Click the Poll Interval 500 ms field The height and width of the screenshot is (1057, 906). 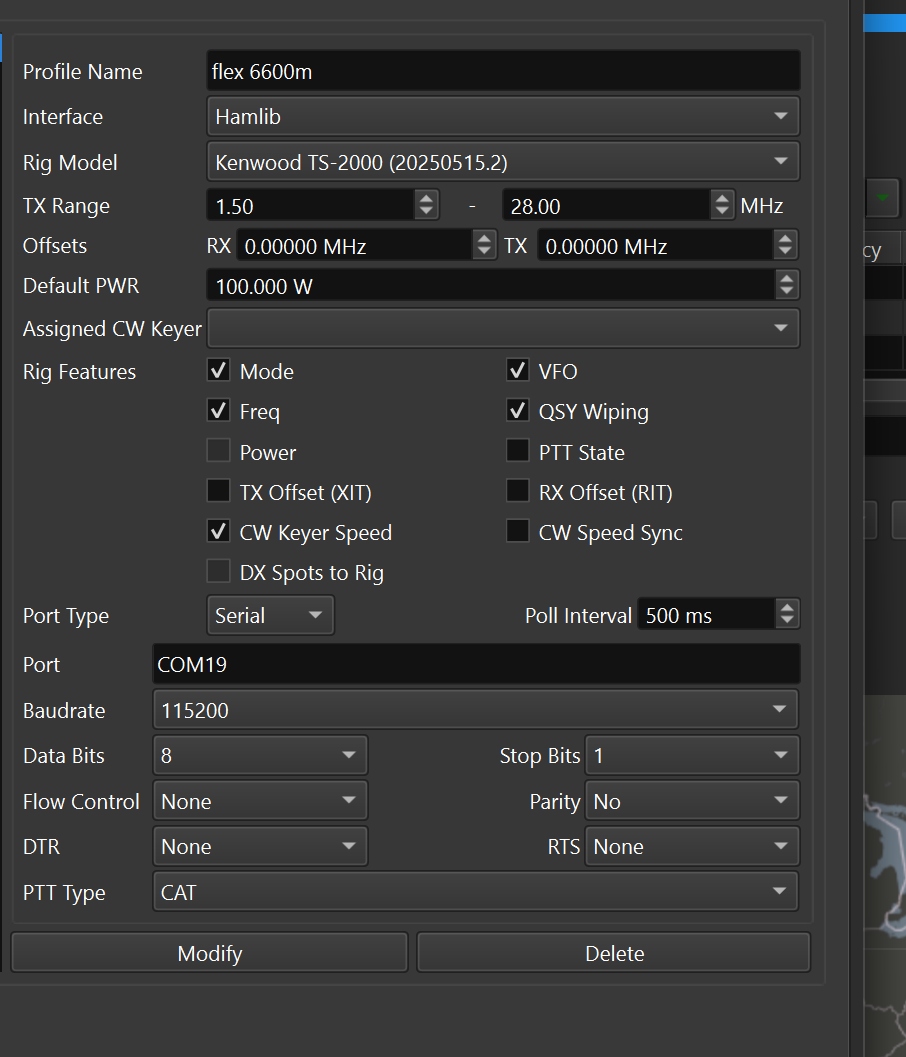pos(706,614)
